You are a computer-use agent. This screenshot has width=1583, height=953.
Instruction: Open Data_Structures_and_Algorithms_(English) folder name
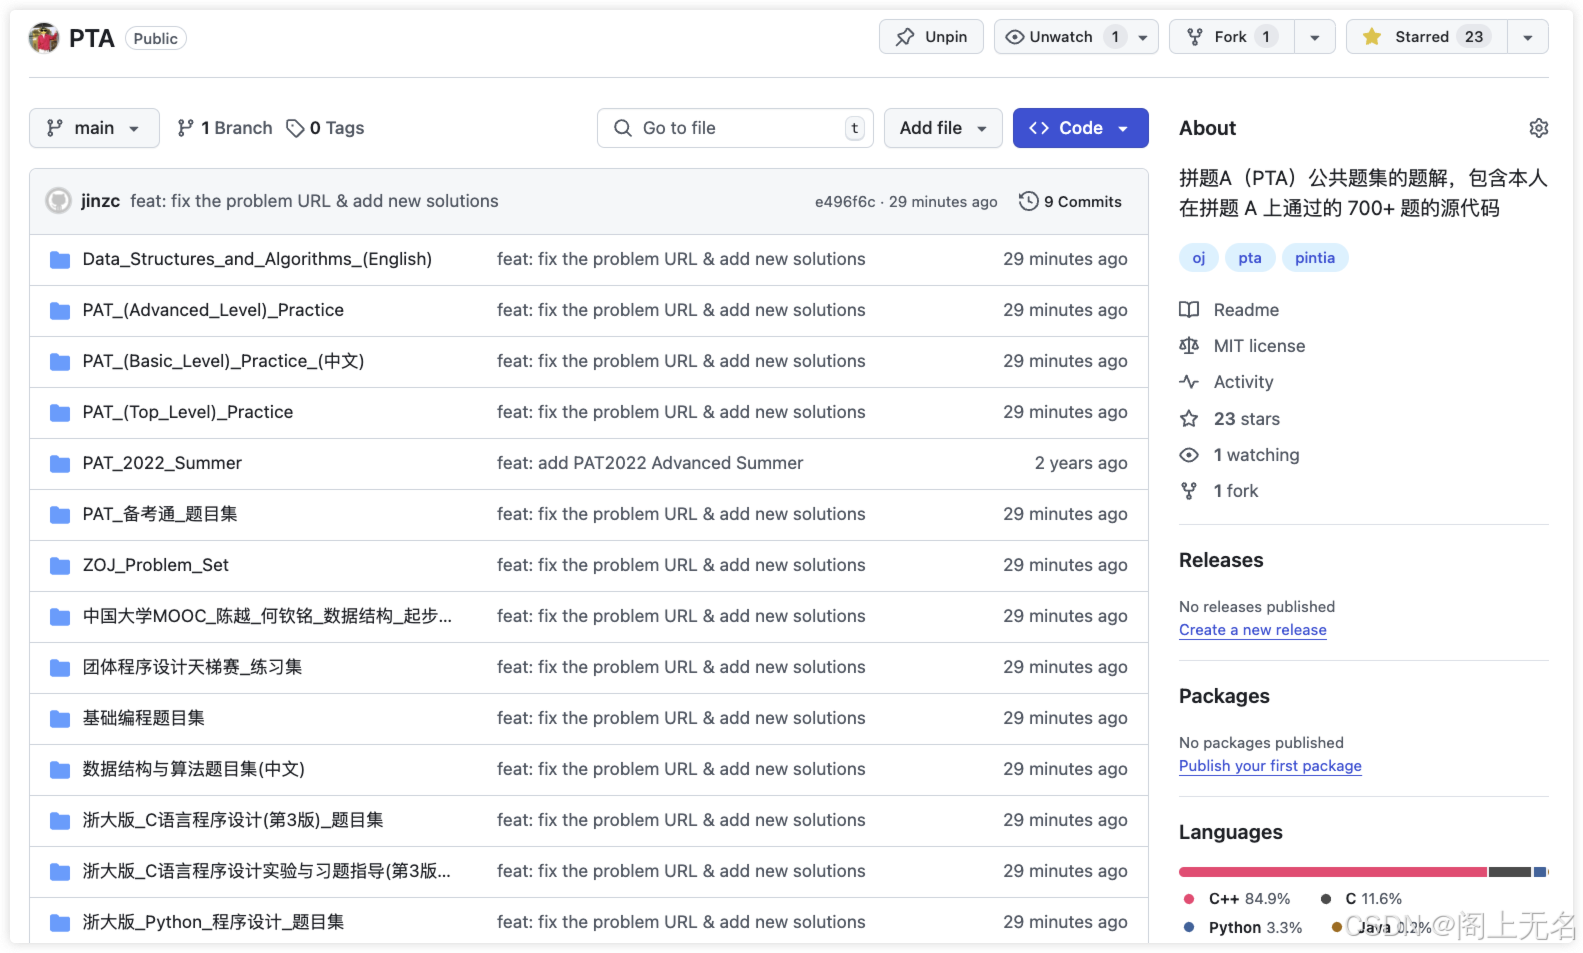257,259
